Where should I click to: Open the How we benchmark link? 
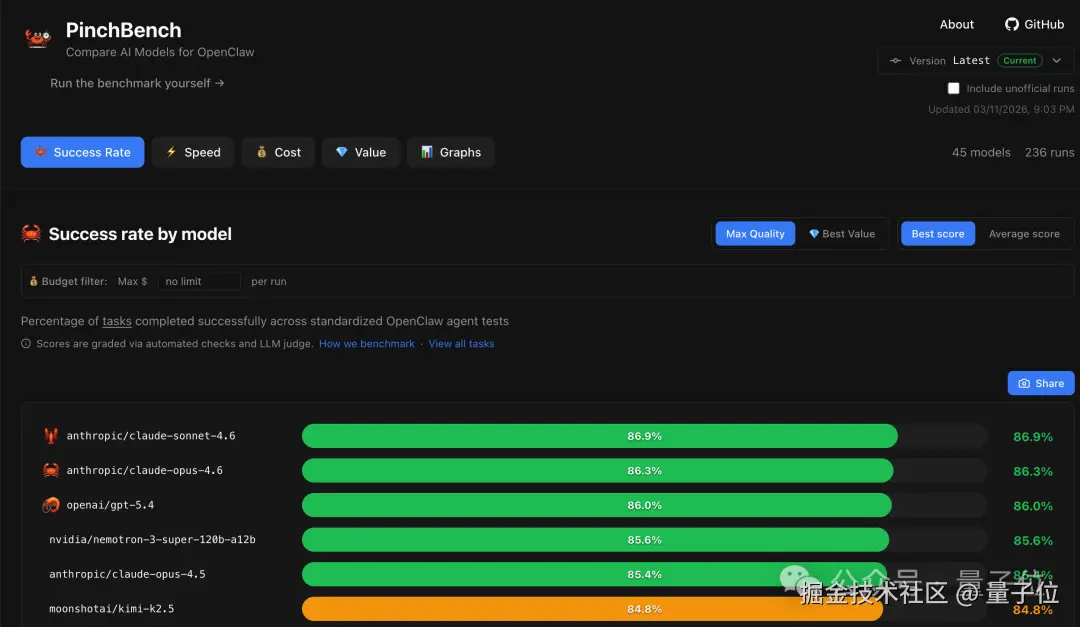pos(366,343)
